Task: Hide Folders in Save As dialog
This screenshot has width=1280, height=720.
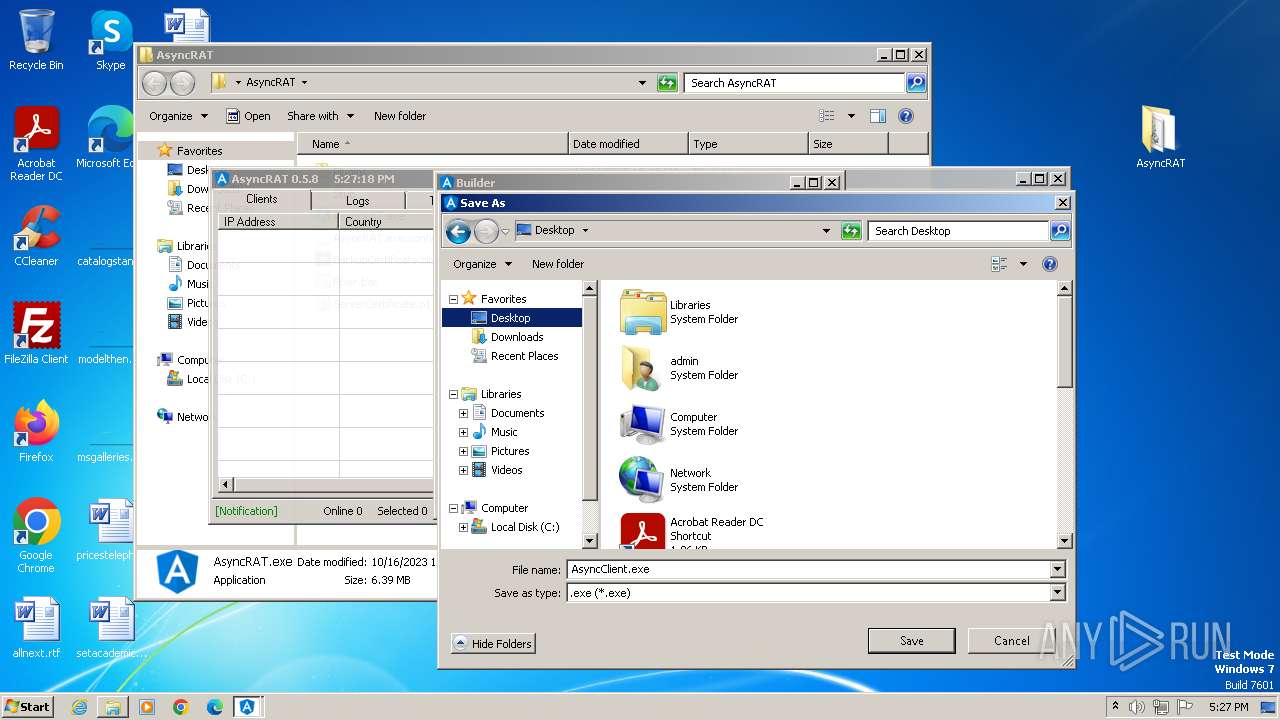Action: (493, 643)
